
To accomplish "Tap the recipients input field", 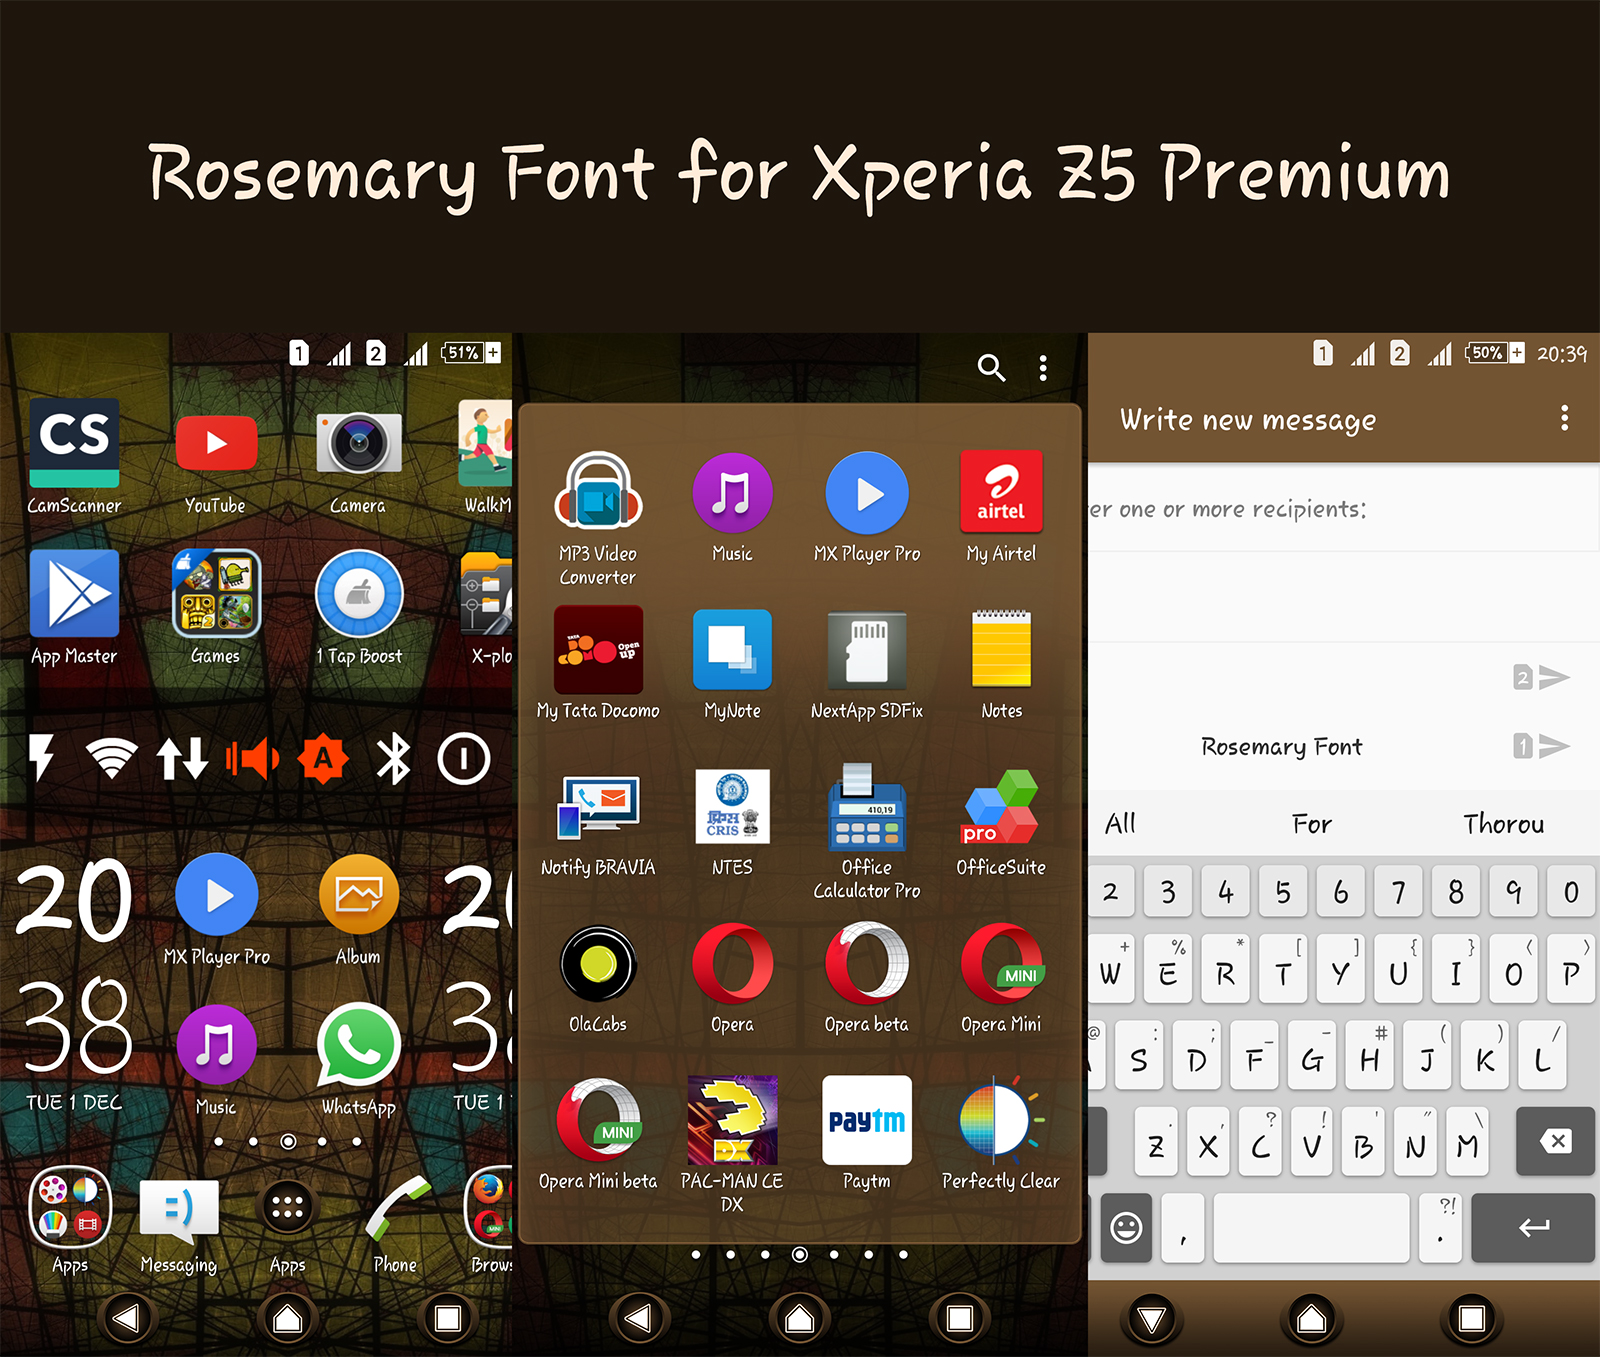I will point(1344,509).
